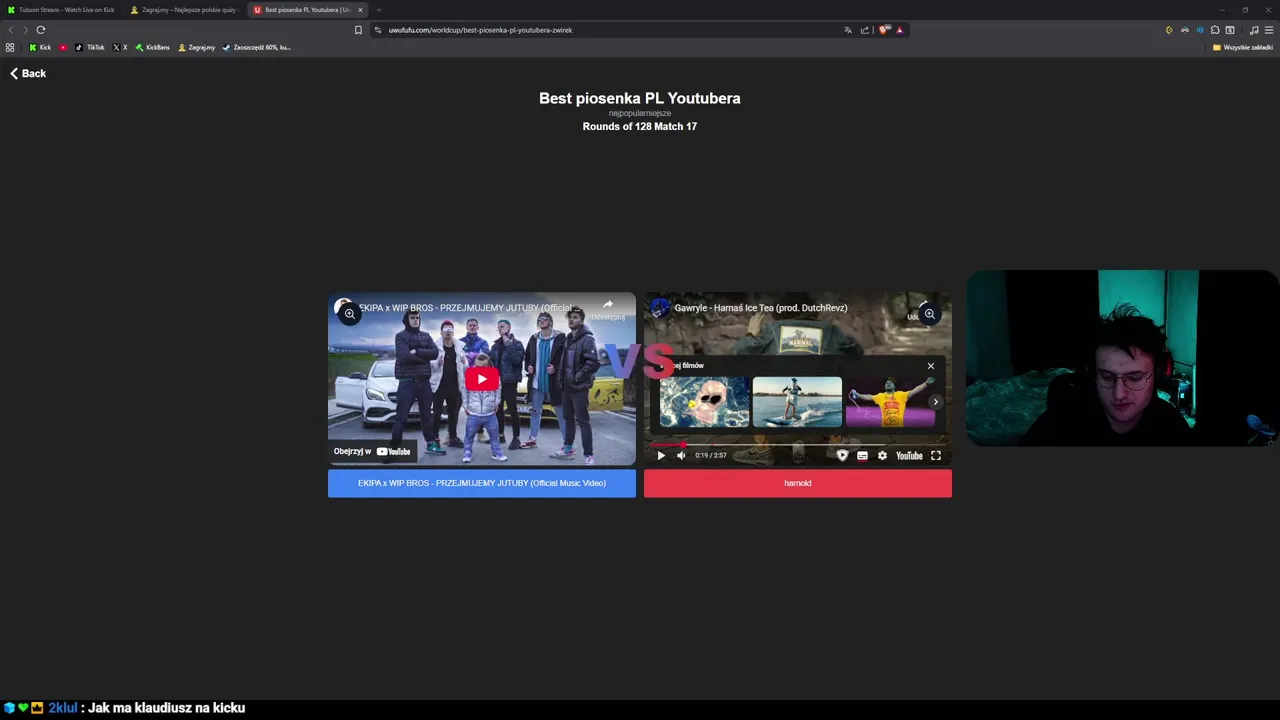This screenshot has width=1280, height=720.
Task: Share the EKIPA video via Udostępnij
Action: (607, 309)
